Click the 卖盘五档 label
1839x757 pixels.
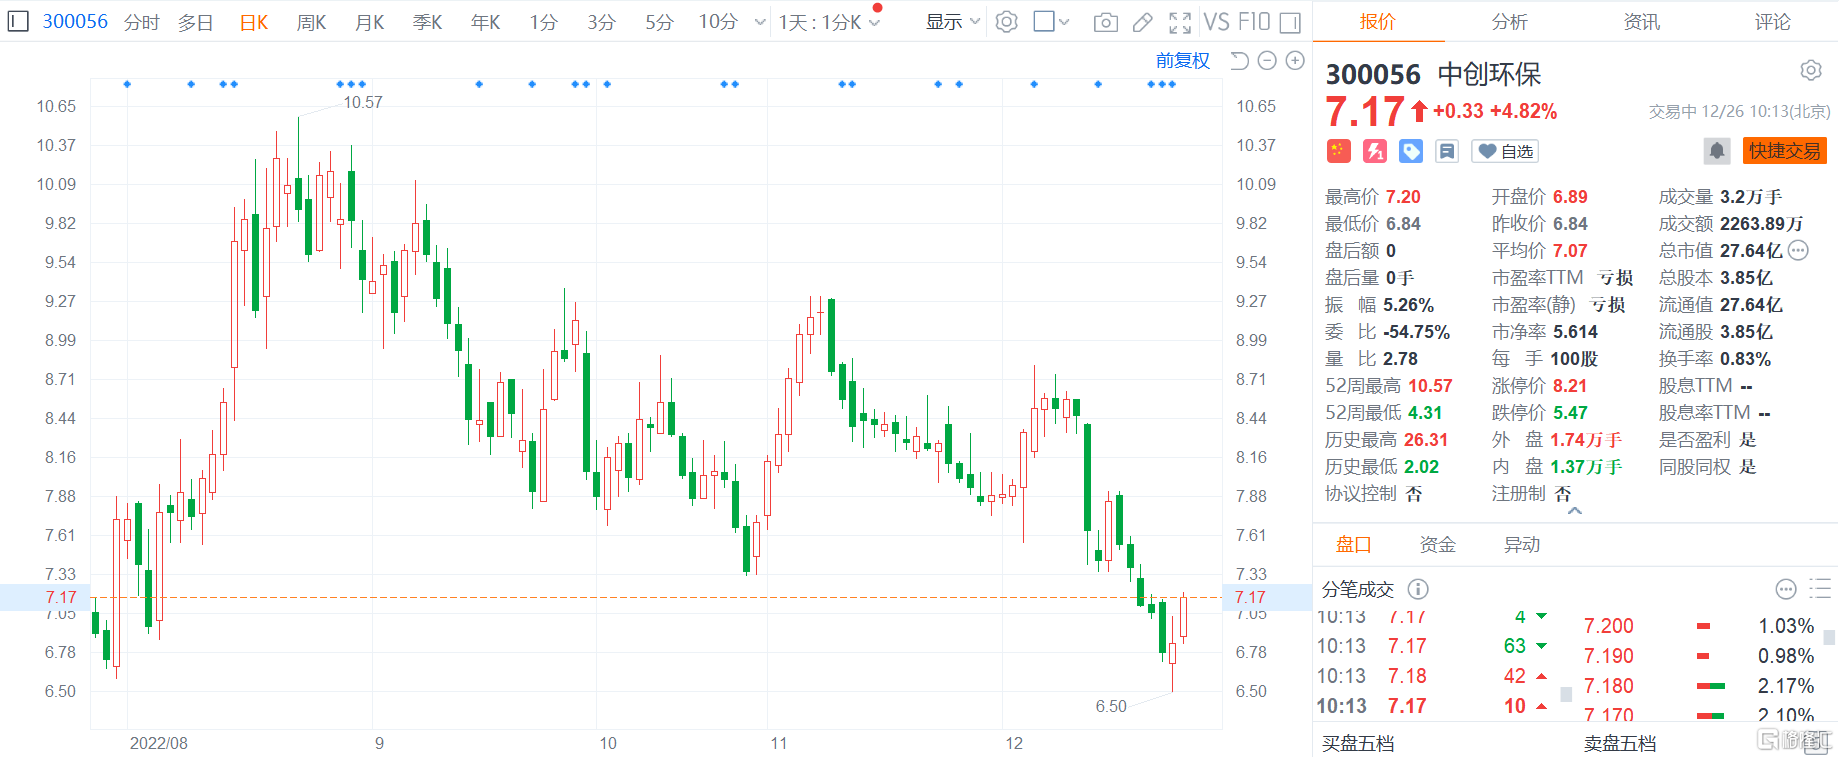tap(1620, 744)
